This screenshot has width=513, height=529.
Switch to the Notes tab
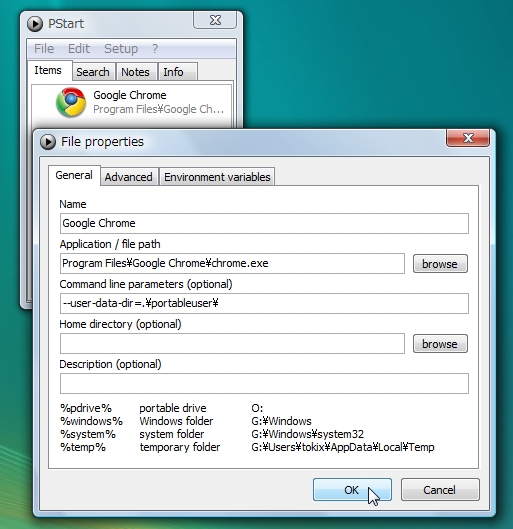[136, 72]
